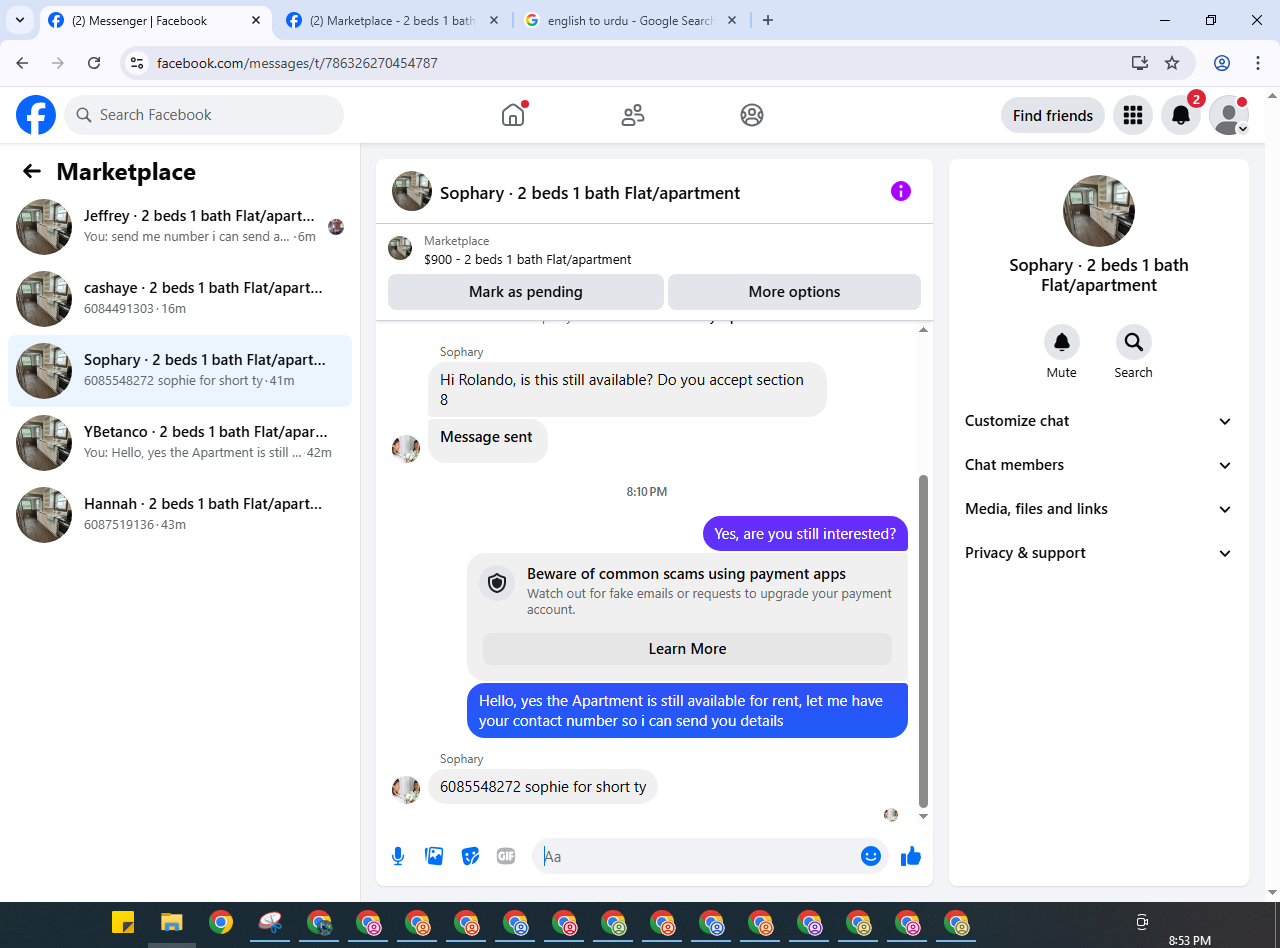Switch to the Messenger | Facebook tab
This screenshot has width=1280, height=948.
pos(157,20)
